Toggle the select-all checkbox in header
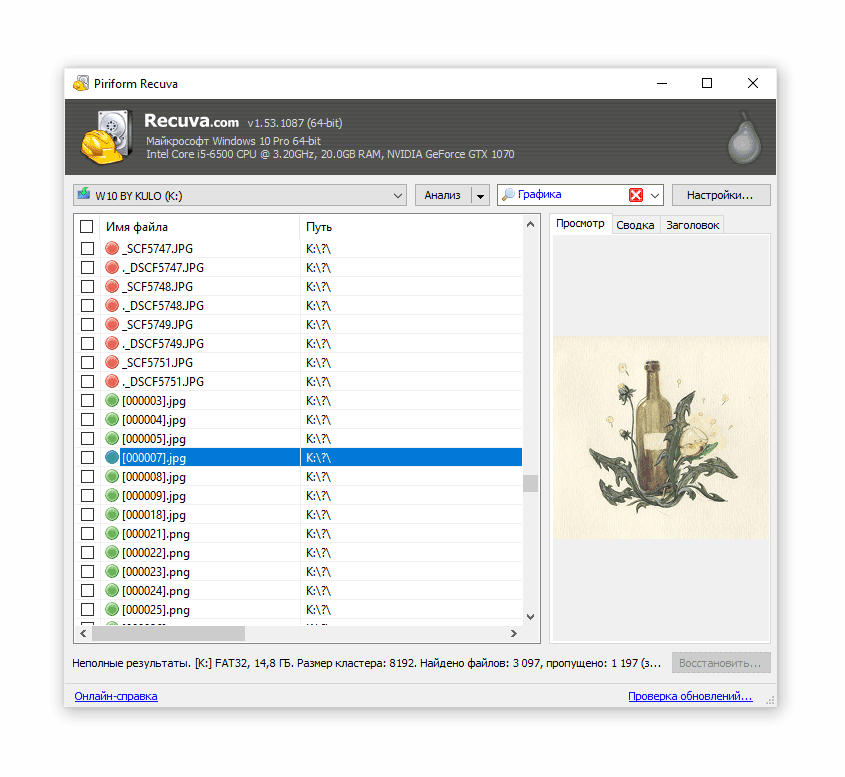The height and width of the screenshot is (777, 845). pos(86,226)
